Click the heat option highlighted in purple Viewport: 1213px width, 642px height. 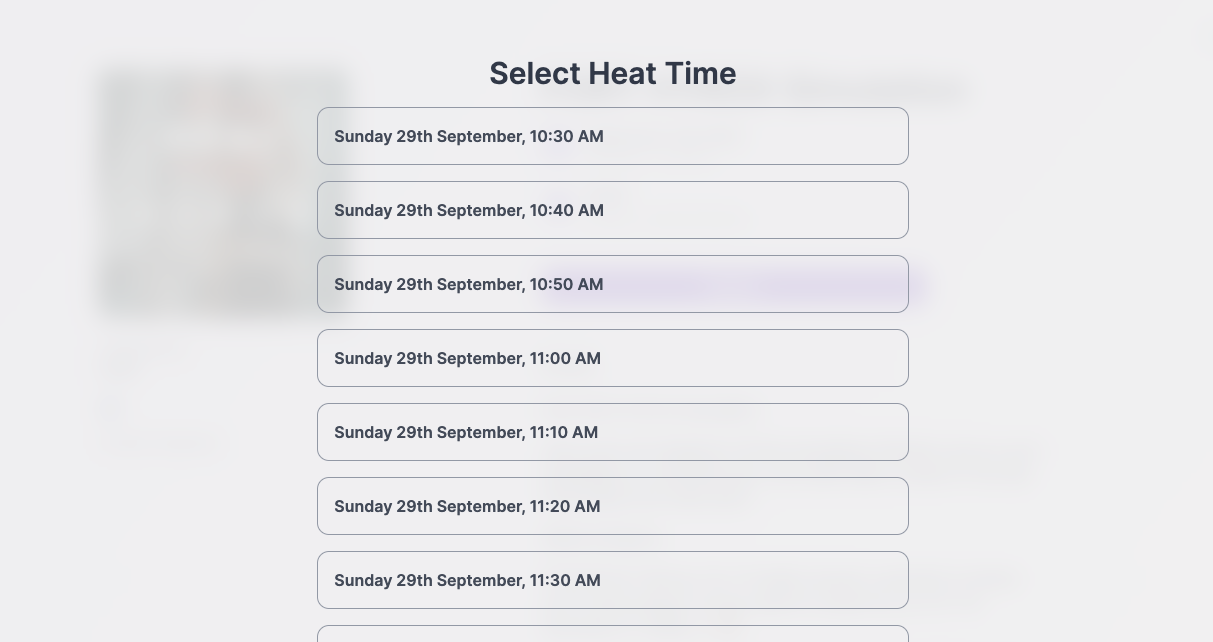click(612, 284)
